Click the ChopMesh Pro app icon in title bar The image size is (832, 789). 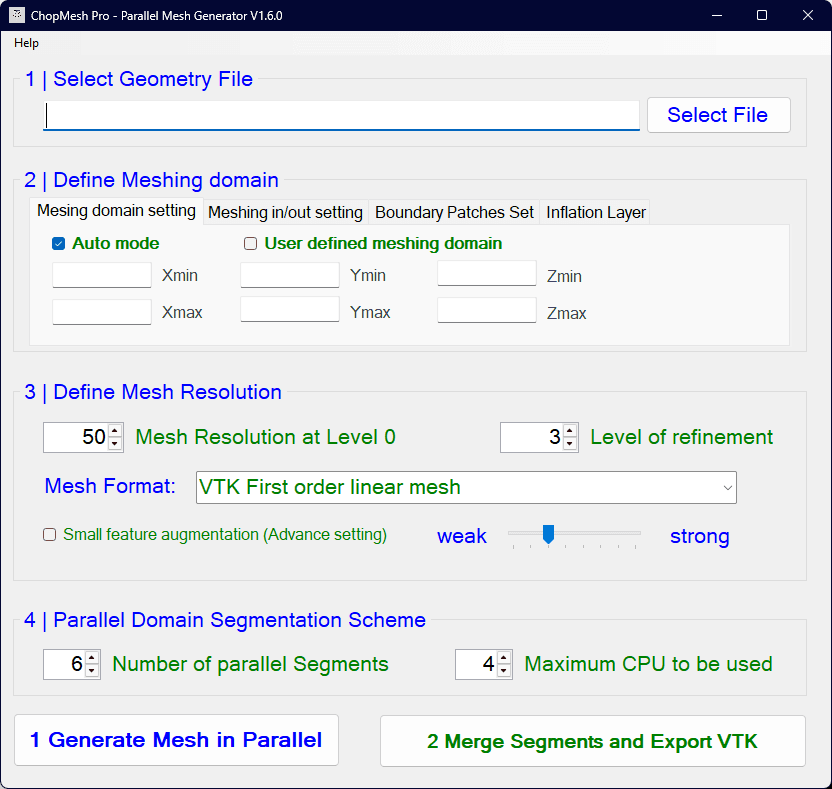[17, 15]
